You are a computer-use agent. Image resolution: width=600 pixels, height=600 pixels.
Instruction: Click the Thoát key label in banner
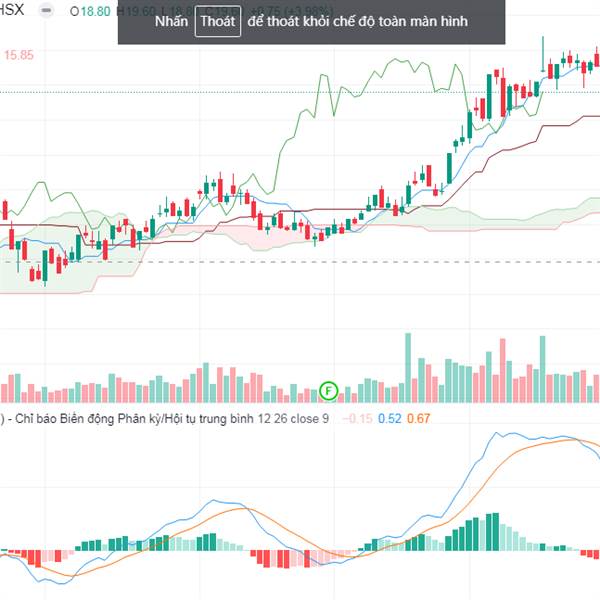point(218,21)
